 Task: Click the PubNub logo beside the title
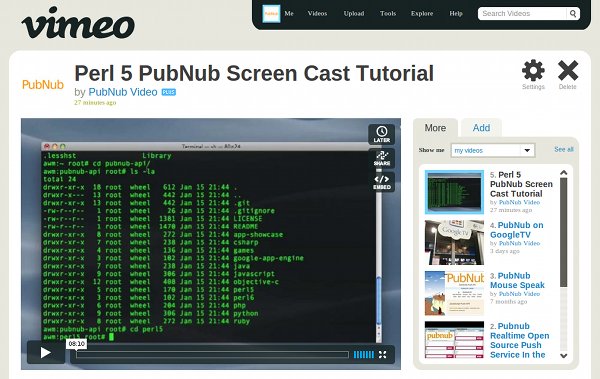pyautogui.click(x=43, y=85)
